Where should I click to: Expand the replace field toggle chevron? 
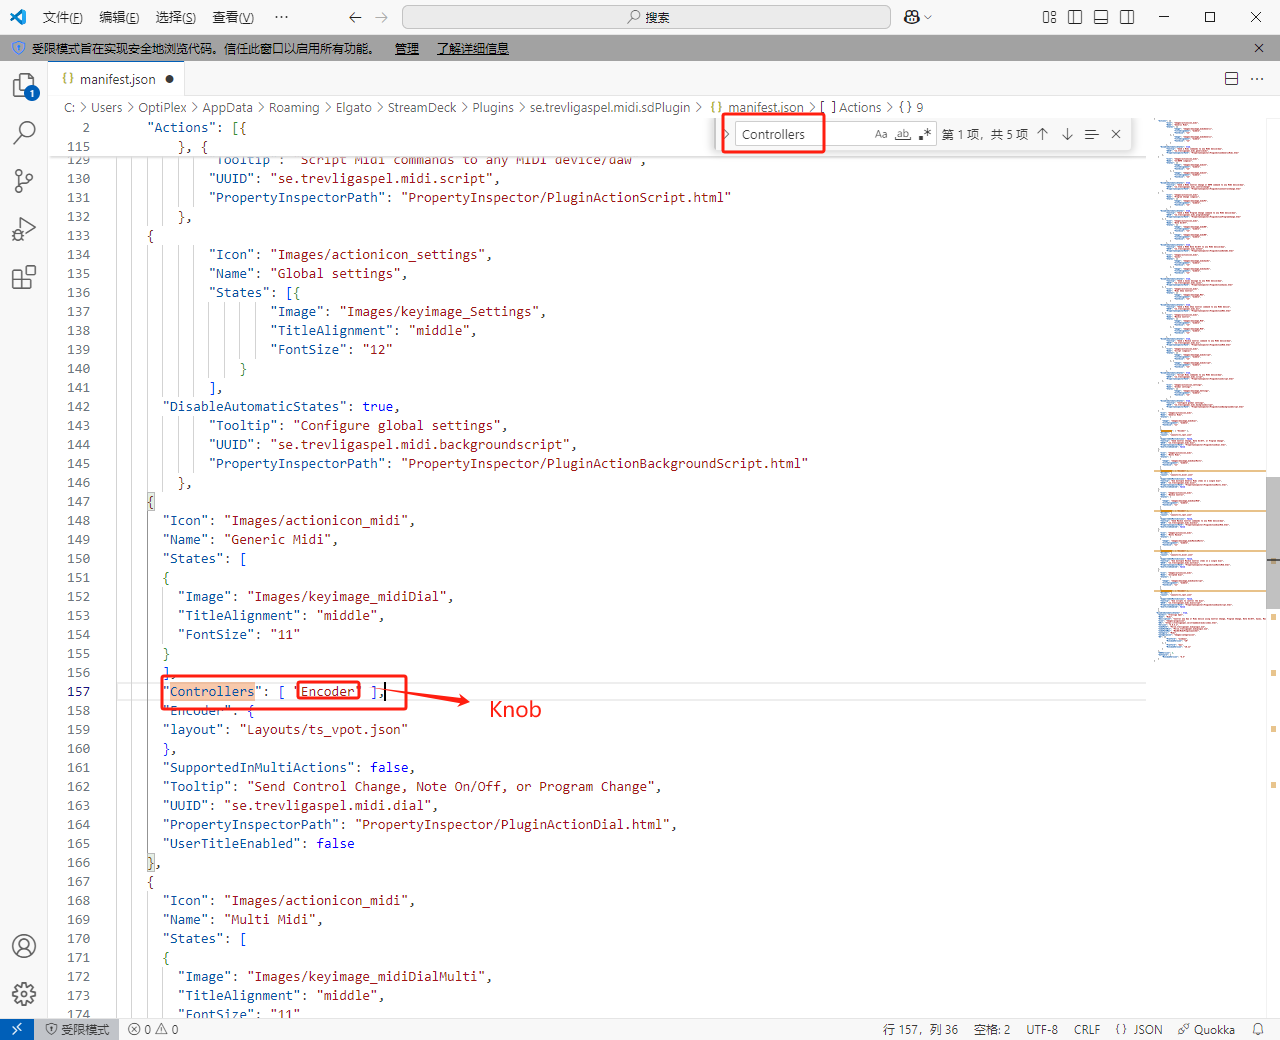click(x=727, y=134)
